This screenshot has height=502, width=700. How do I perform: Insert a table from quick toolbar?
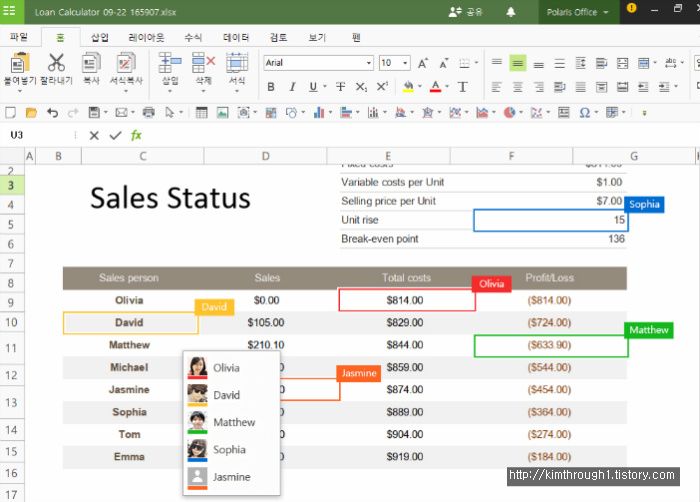(x=201, y=113)
